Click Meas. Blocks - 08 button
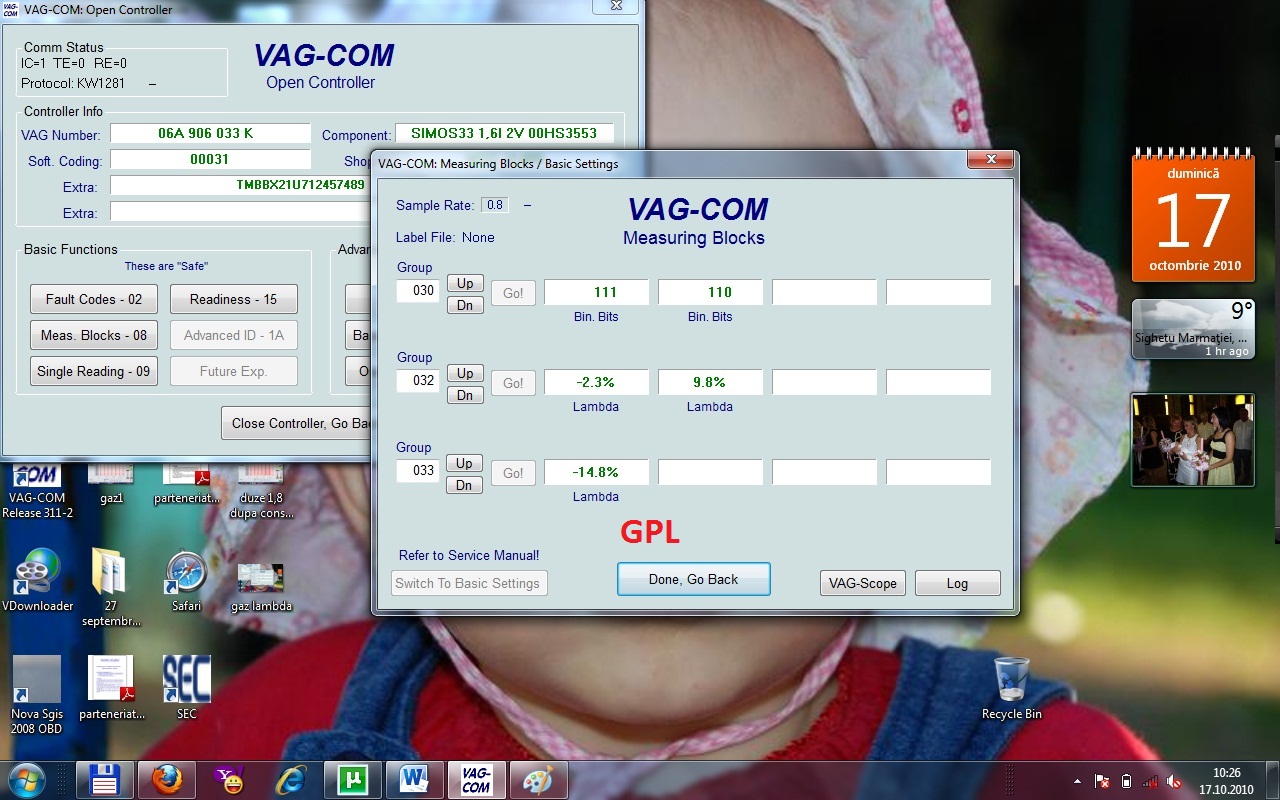This screenshot has height=800, width=1280. [94, 335]
